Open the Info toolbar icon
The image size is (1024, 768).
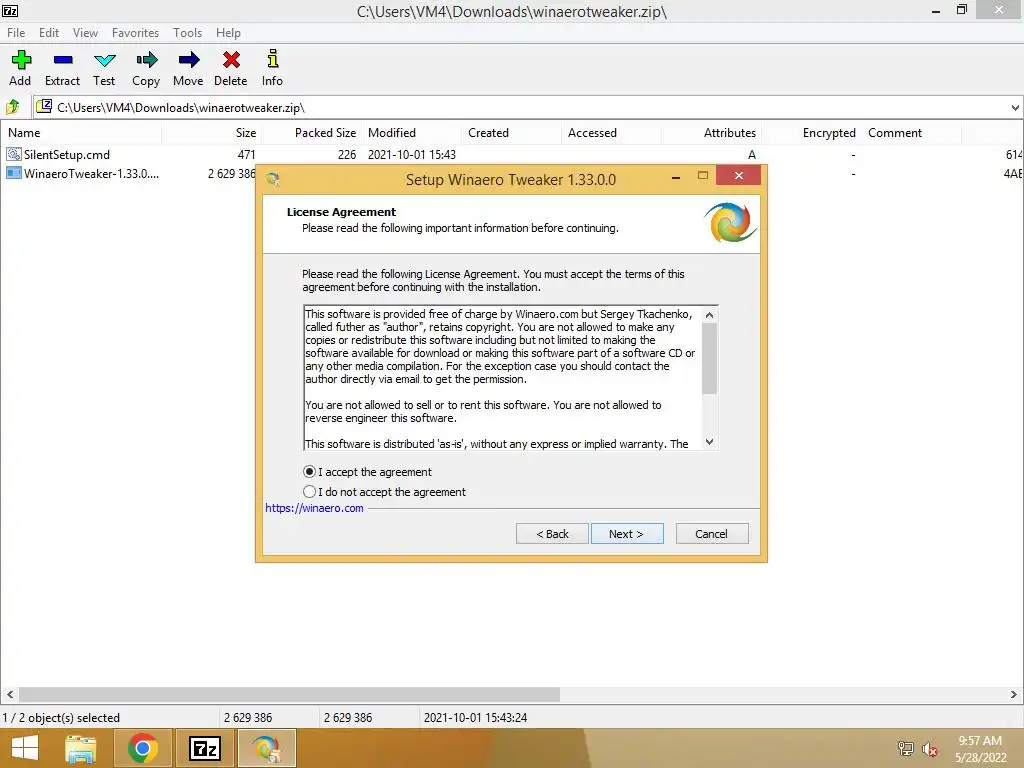point(273,59)
